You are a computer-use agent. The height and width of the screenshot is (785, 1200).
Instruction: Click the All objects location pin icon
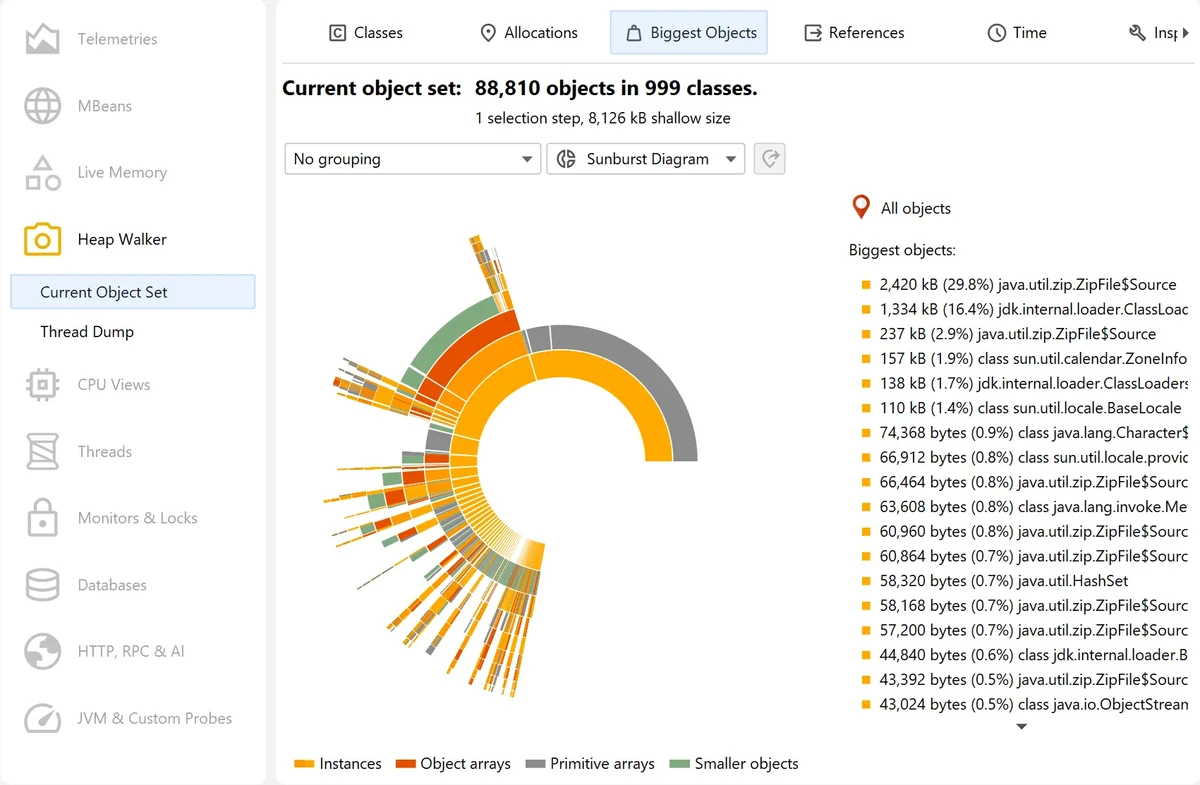860,208
